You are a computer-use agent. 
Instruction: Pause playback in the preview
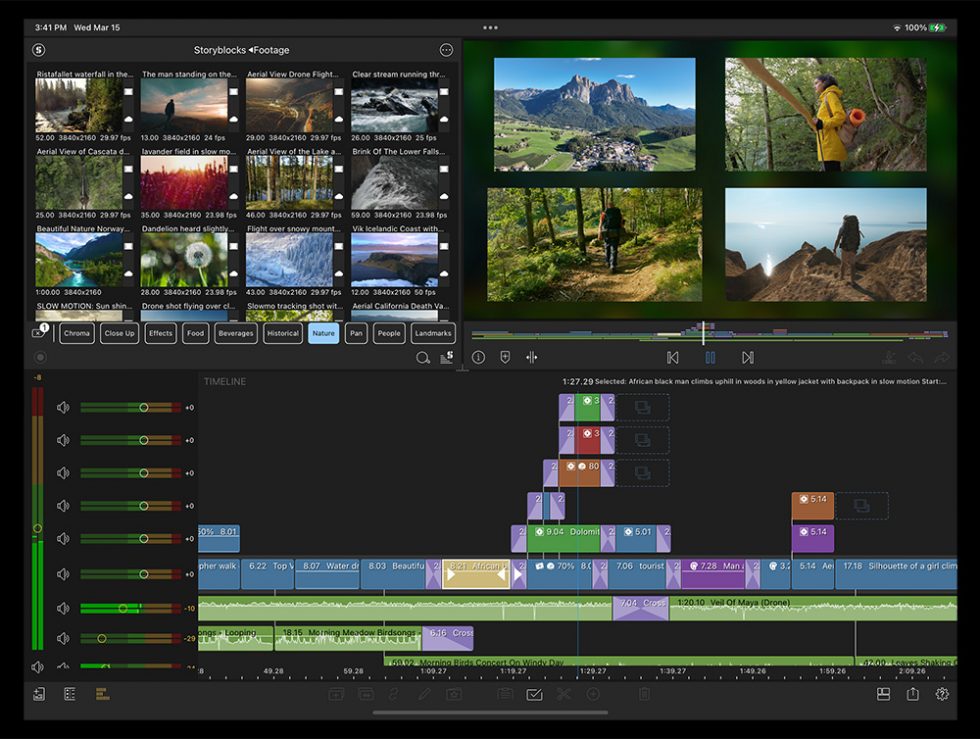click(x=711, y=357)
